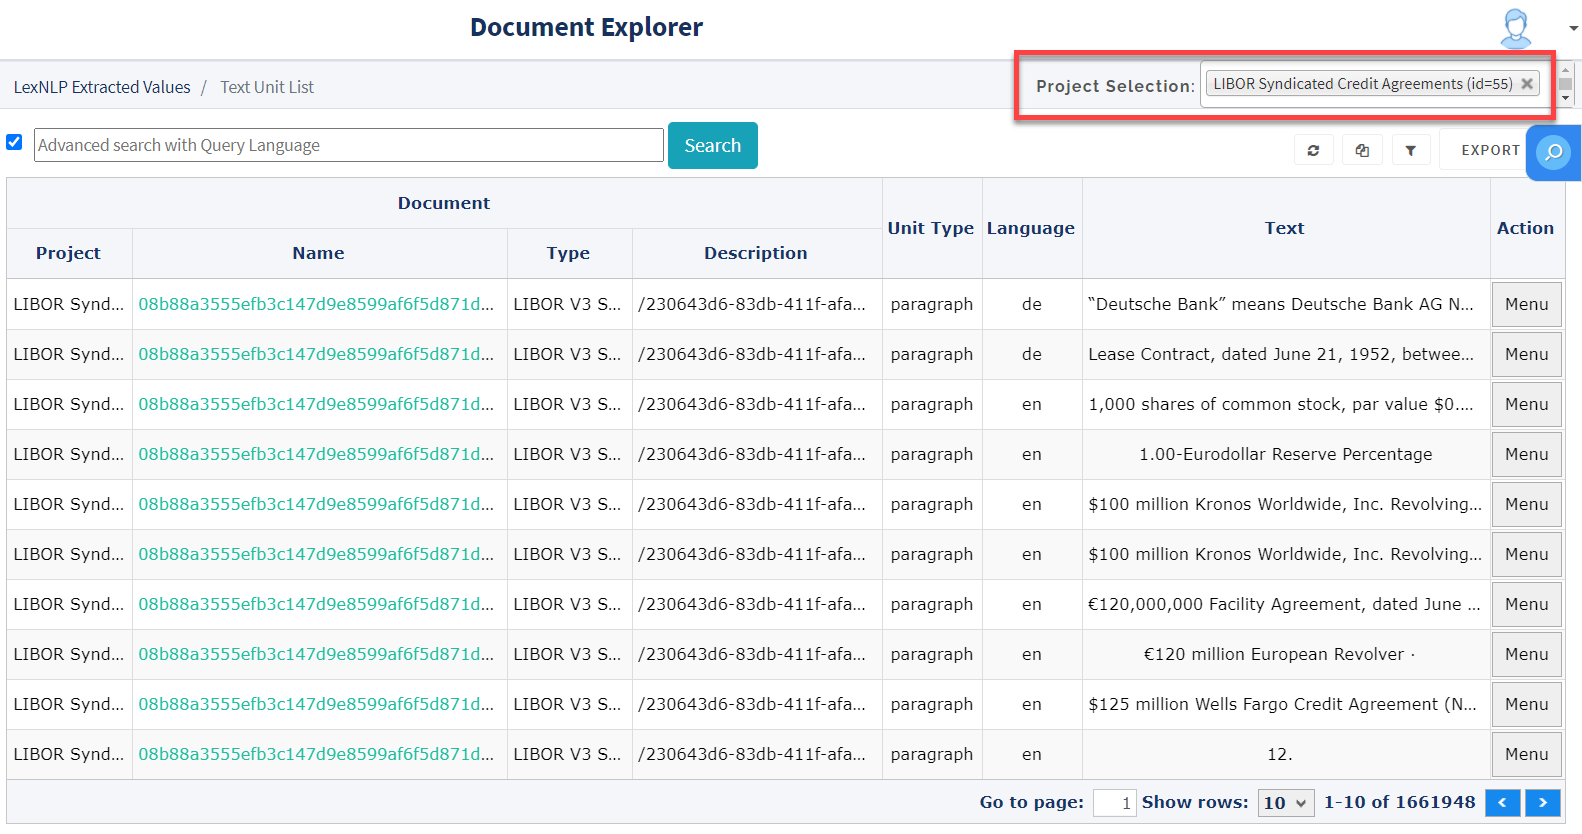Viewport: 1582px width, 834px height.
Task: Expand the user account dropdown arrow
Action: [x=1573, y=28]
